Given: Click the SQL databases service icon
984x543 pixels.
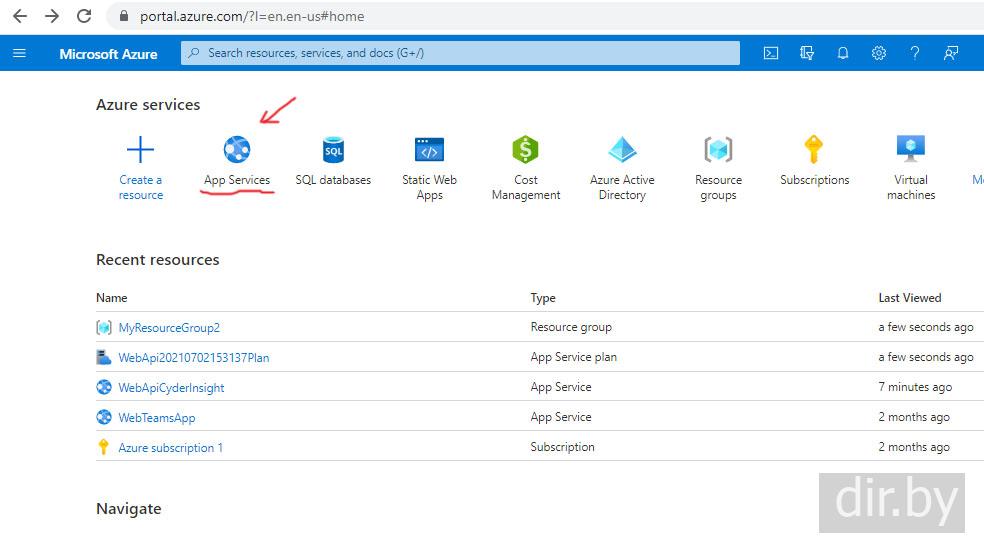Looking at the screenshot, I should [x=333, y=150].
